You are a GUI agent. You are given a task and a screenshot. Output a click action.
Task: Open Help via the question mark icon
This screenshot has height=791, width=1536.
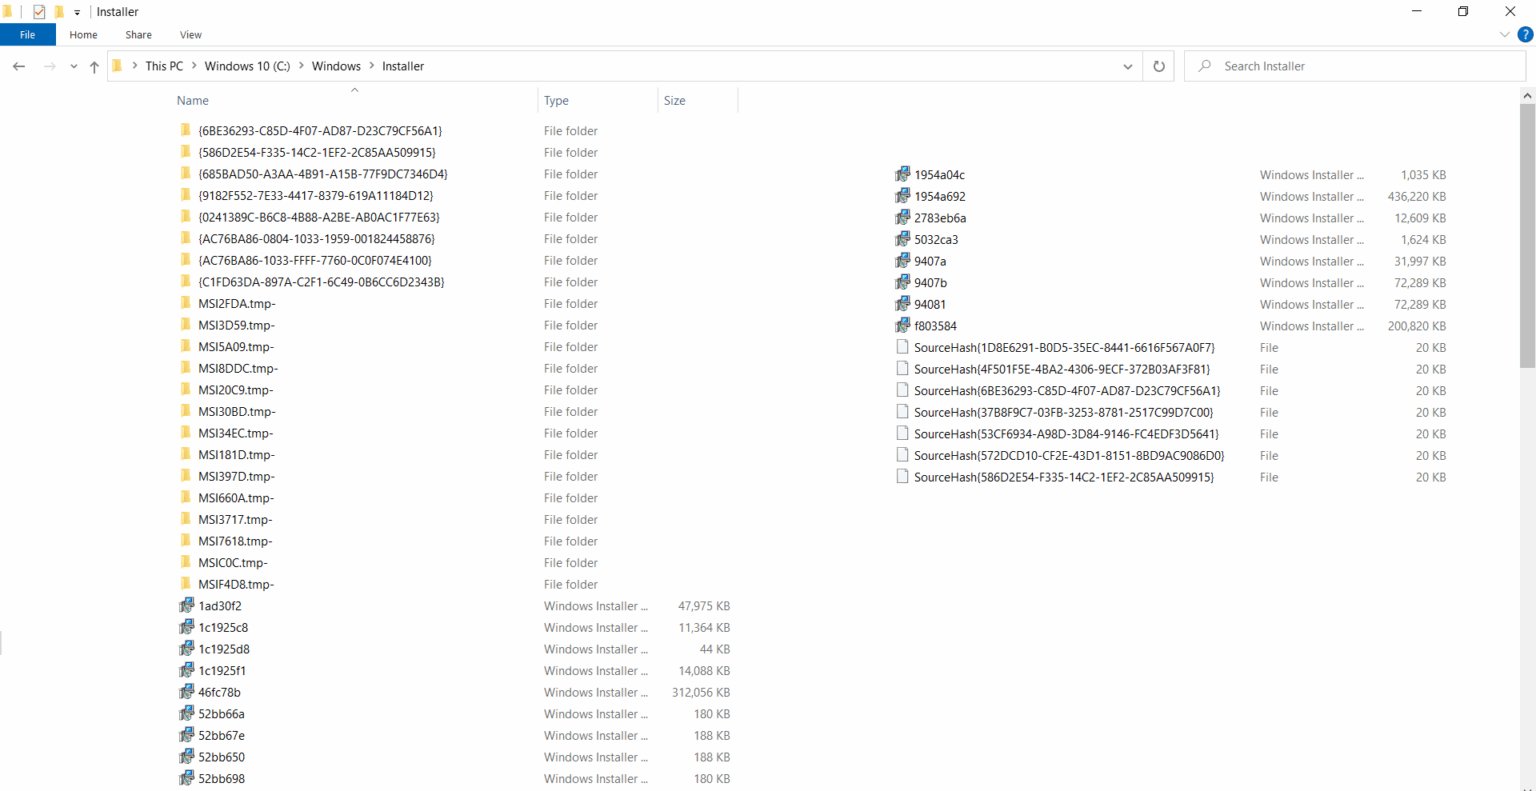pos(1525,33)
